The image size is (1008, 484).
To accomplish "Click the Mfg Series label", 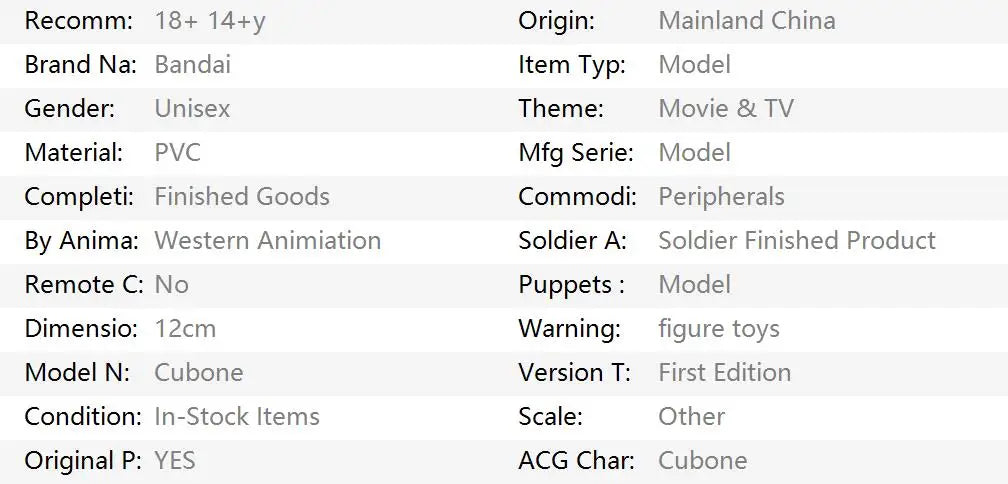I will click(x=575, y=153).
